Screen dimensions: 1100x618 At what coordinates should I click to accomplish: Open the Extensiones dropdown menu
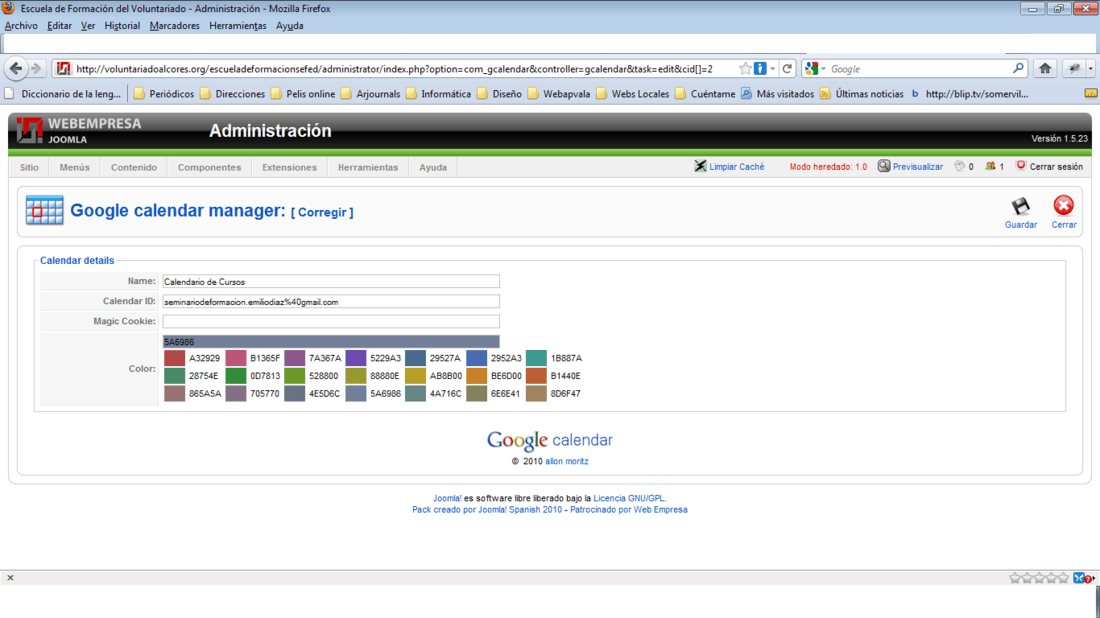[289, 167]
